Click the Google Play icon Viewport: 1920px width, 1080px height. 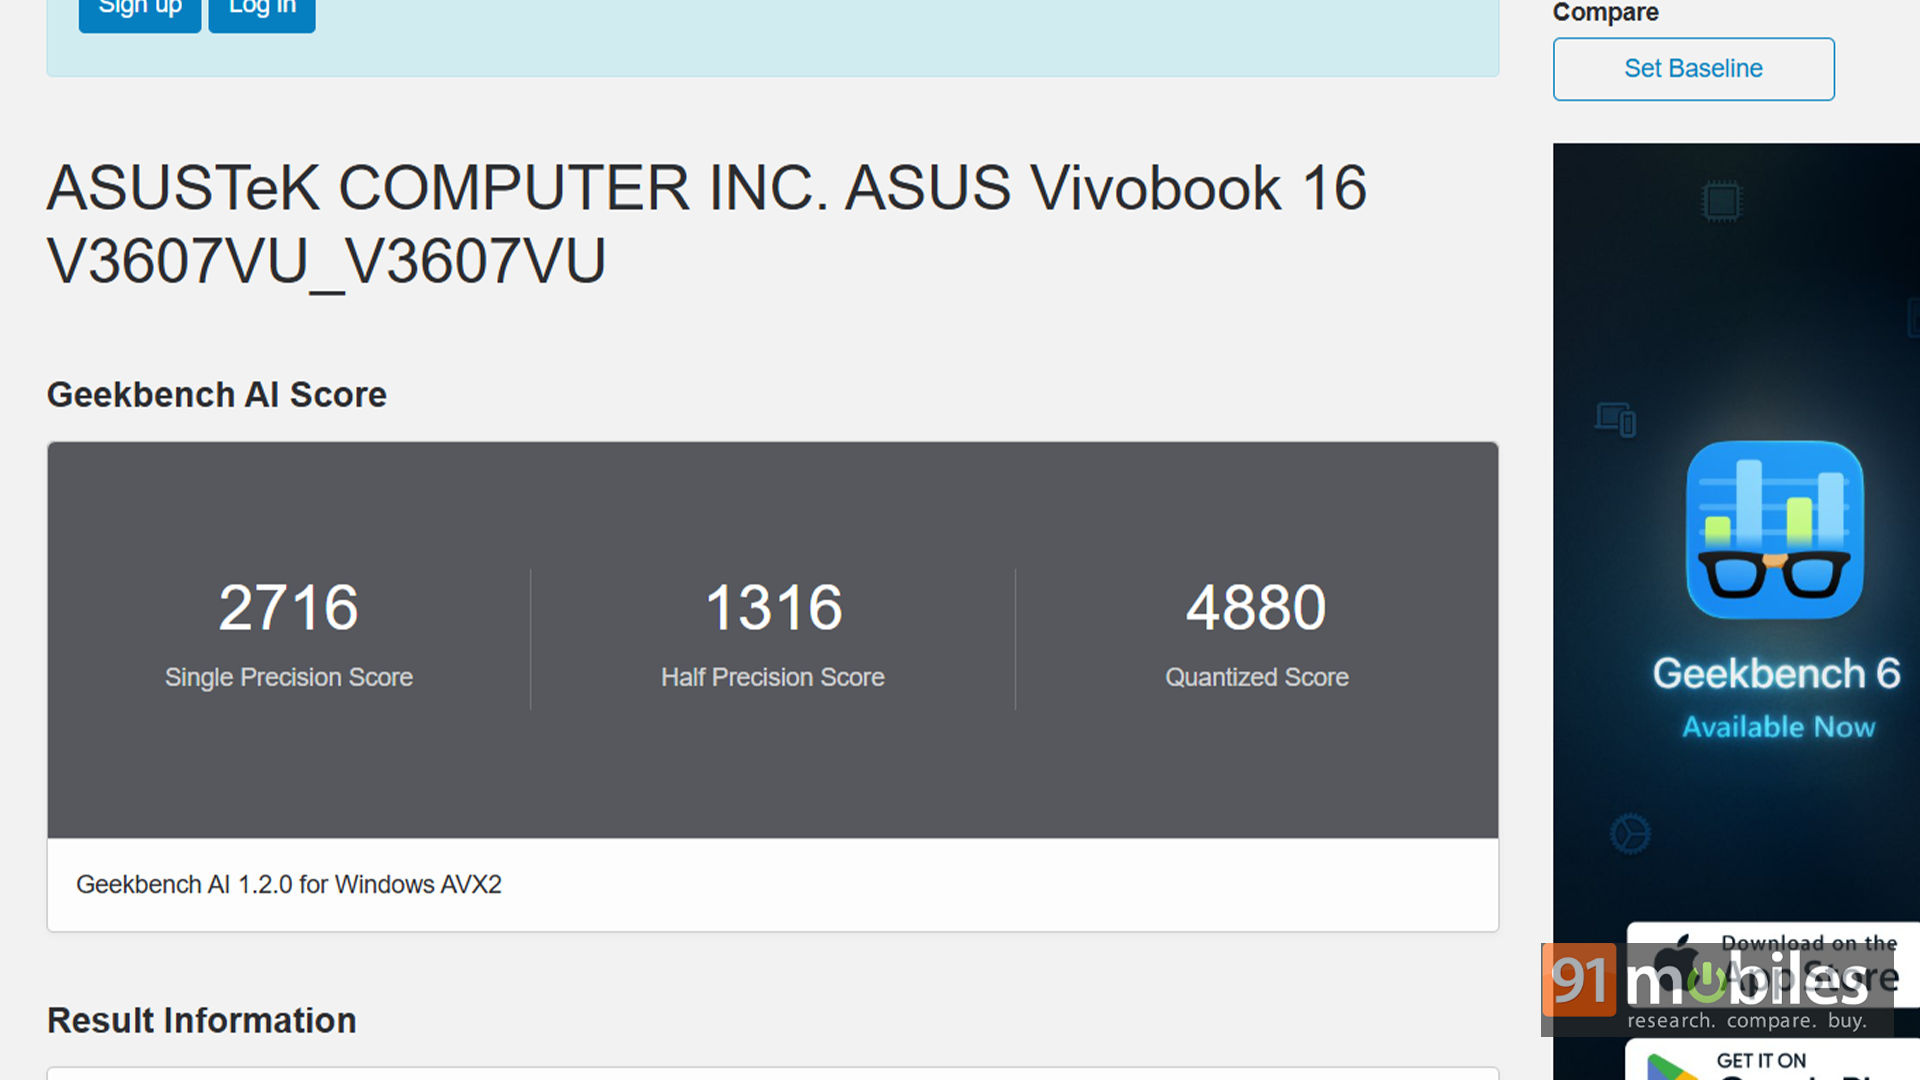pyautogui.click(x=1672, y=1067)
